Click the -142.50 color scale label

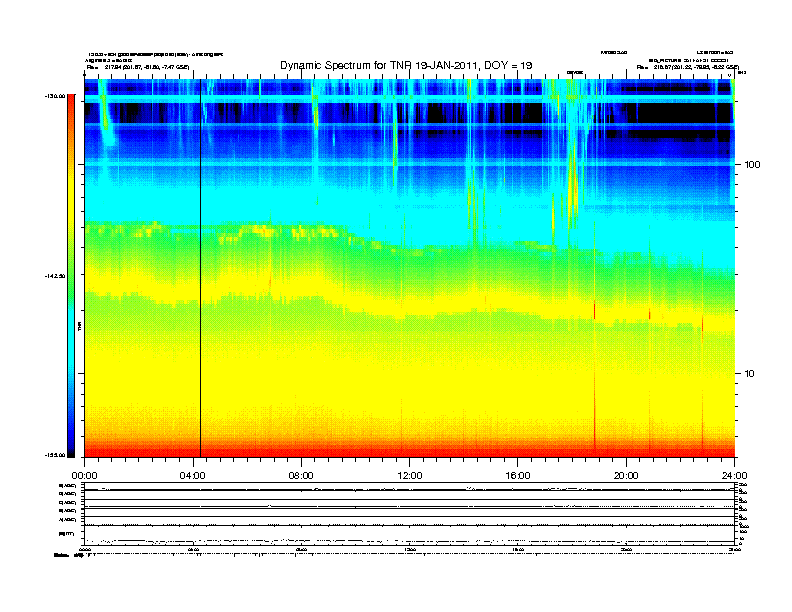point(54,276)
